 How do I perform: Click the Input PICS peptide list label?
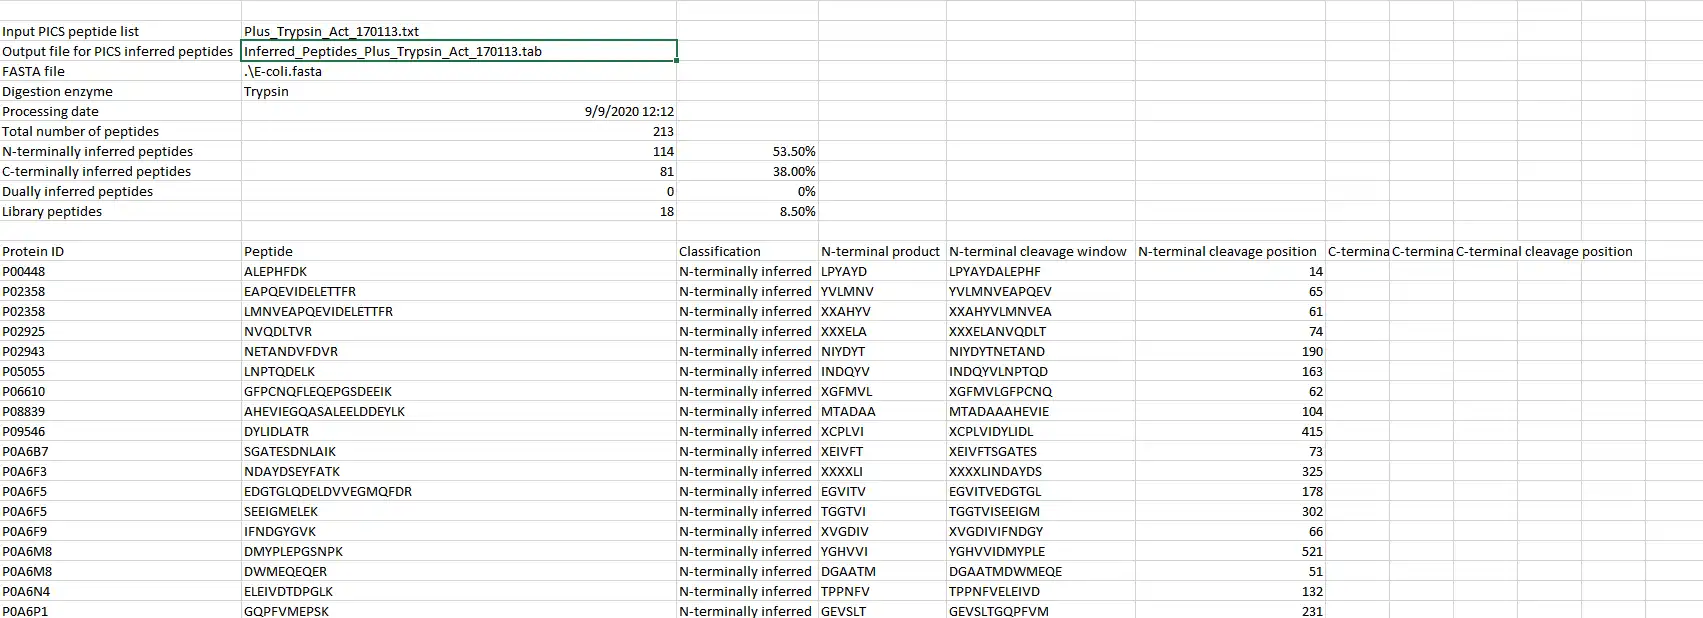[121, 31]
